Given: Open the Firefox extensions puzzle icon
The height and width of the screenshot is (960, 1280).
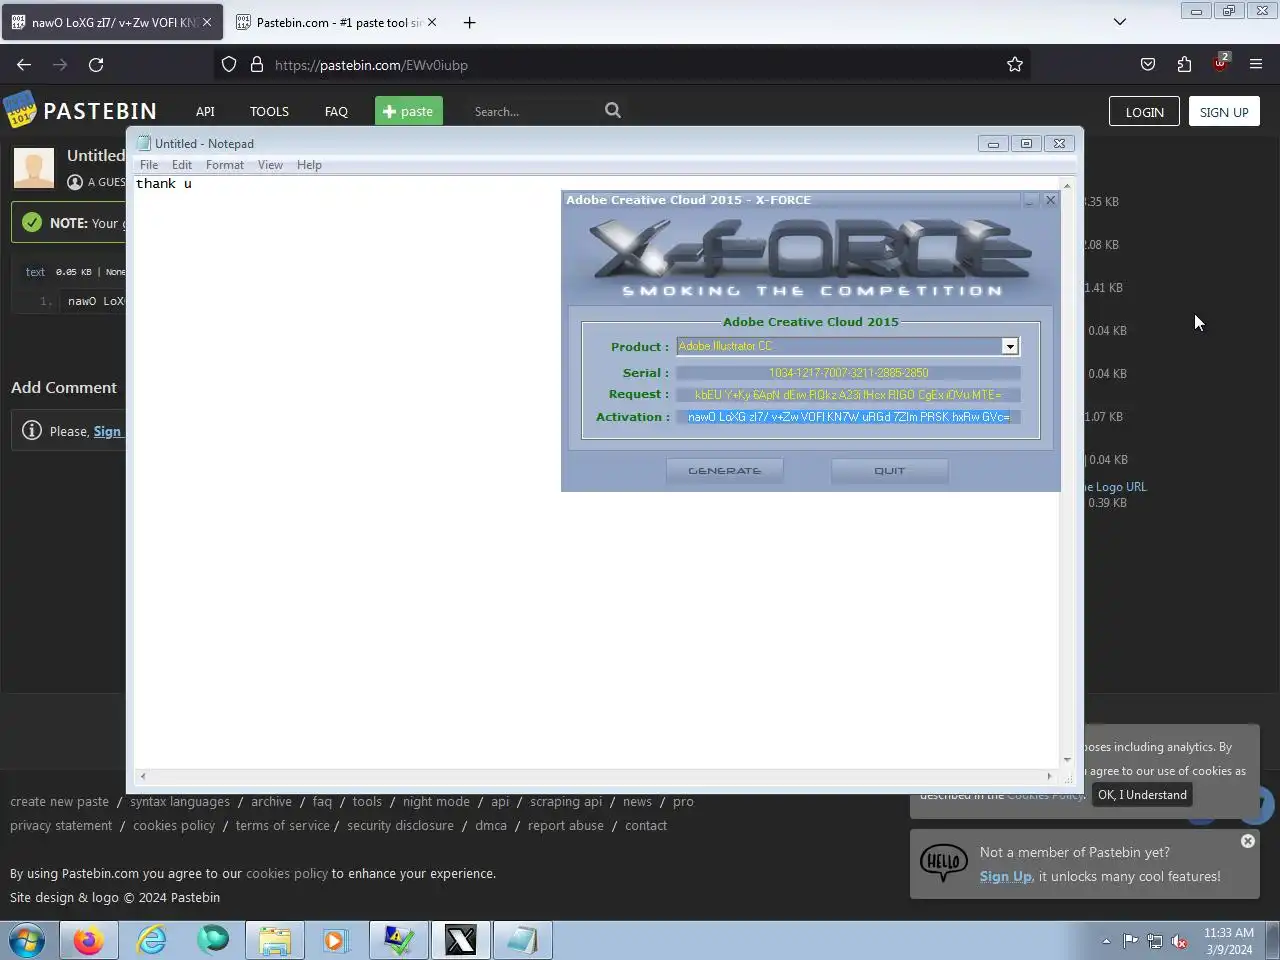Looking at the screenshot, I should pos(1184,65).
